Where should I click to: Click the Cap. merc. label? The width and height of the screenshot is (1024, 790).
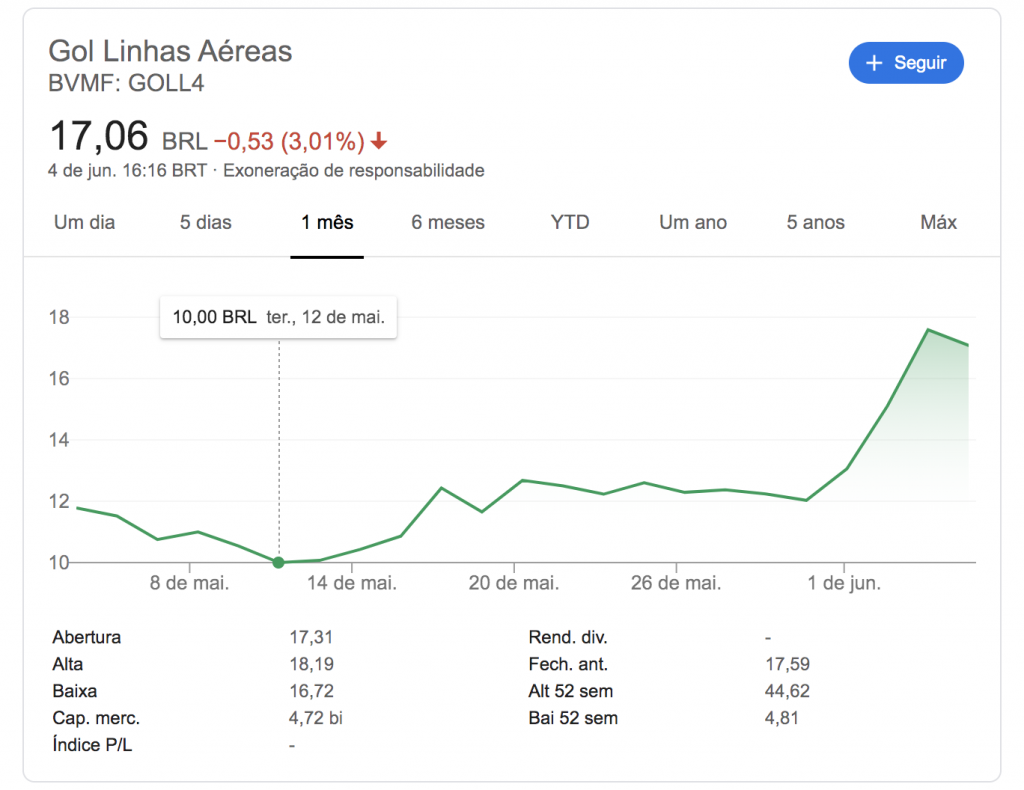(96, 718)
